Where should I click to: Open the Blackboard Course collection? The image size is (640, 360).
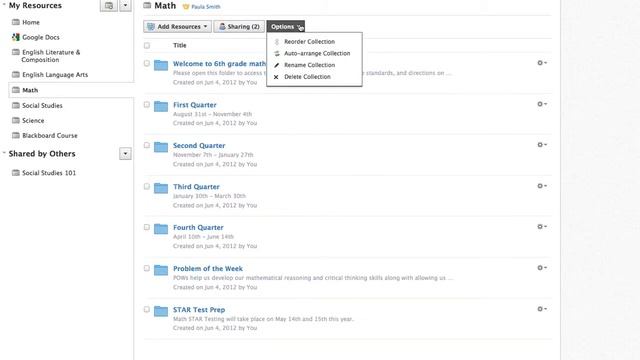pos(50,136)
